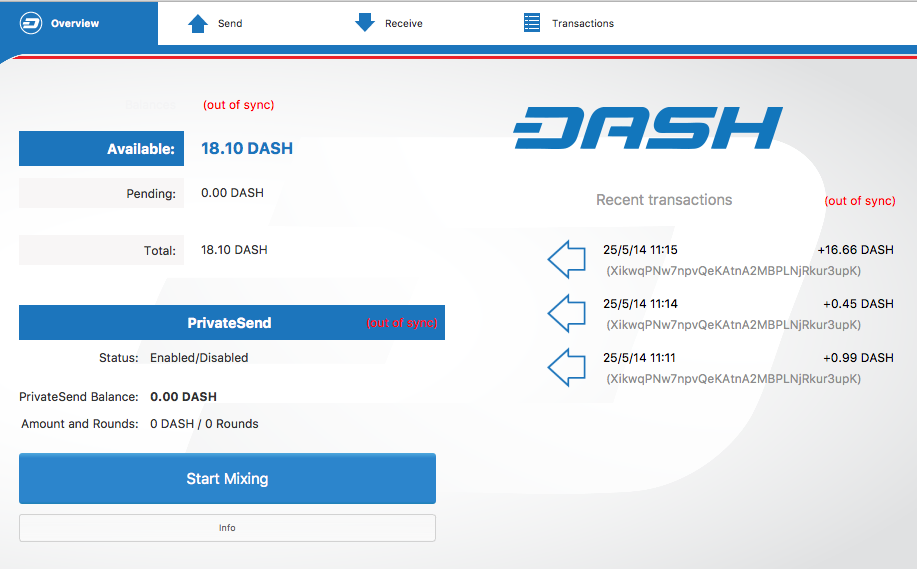Image resolution: width=917 pixels, height=569 pixels.
Task: Click the 0 DASH / 0 Rounds value
Action: (204, 424)
